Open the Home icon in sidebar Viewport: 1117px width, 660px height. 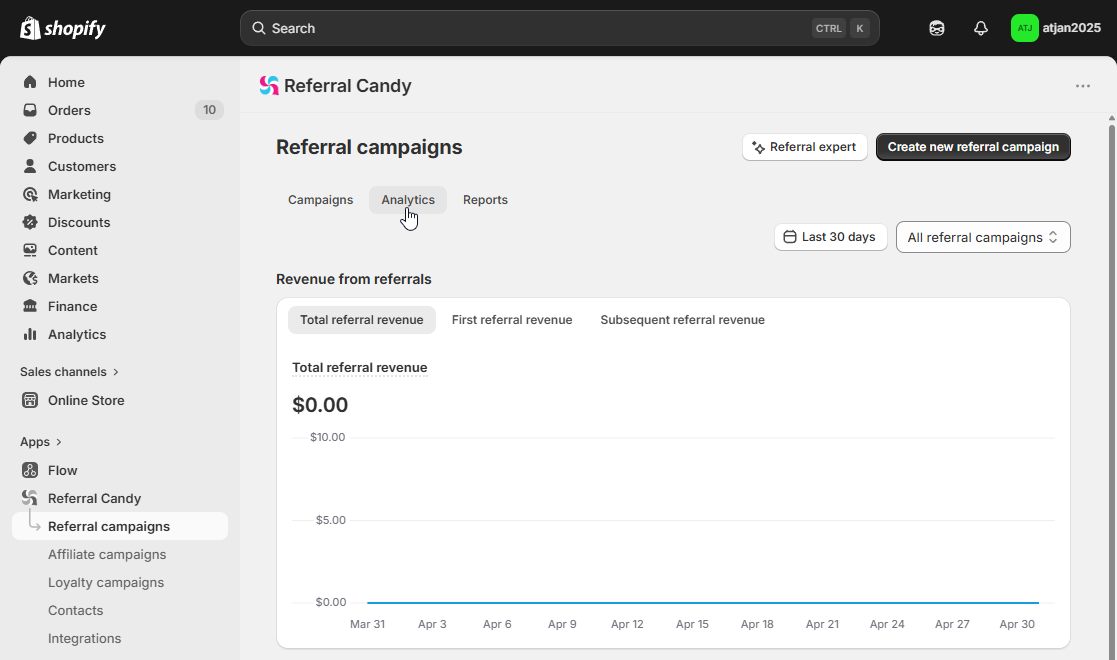pos(30,82)
